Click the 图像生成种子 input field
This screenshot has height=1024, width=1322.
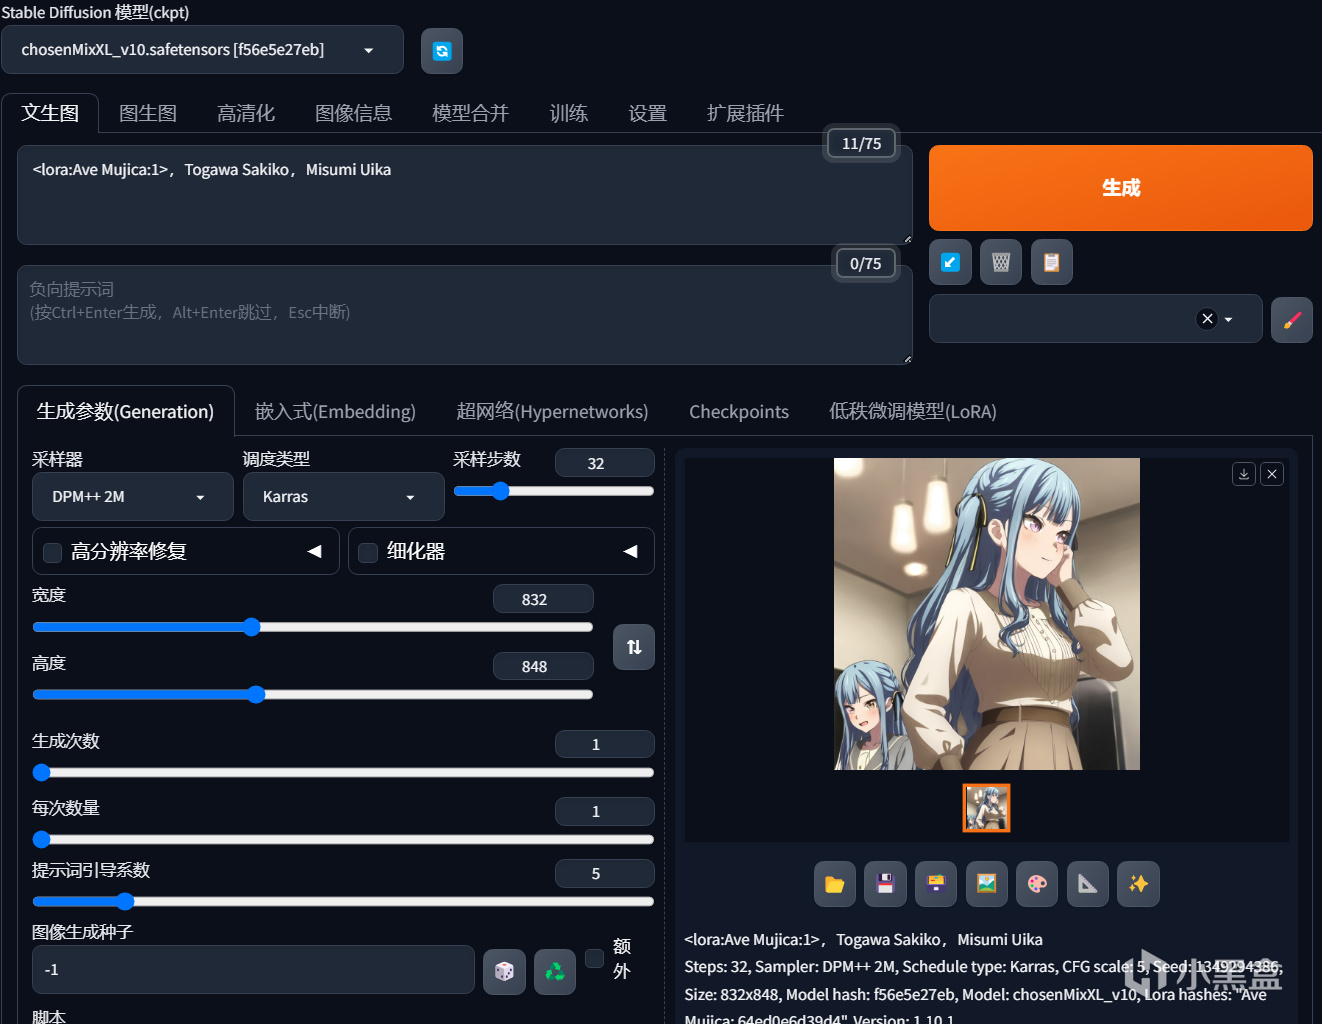(253, 970)
